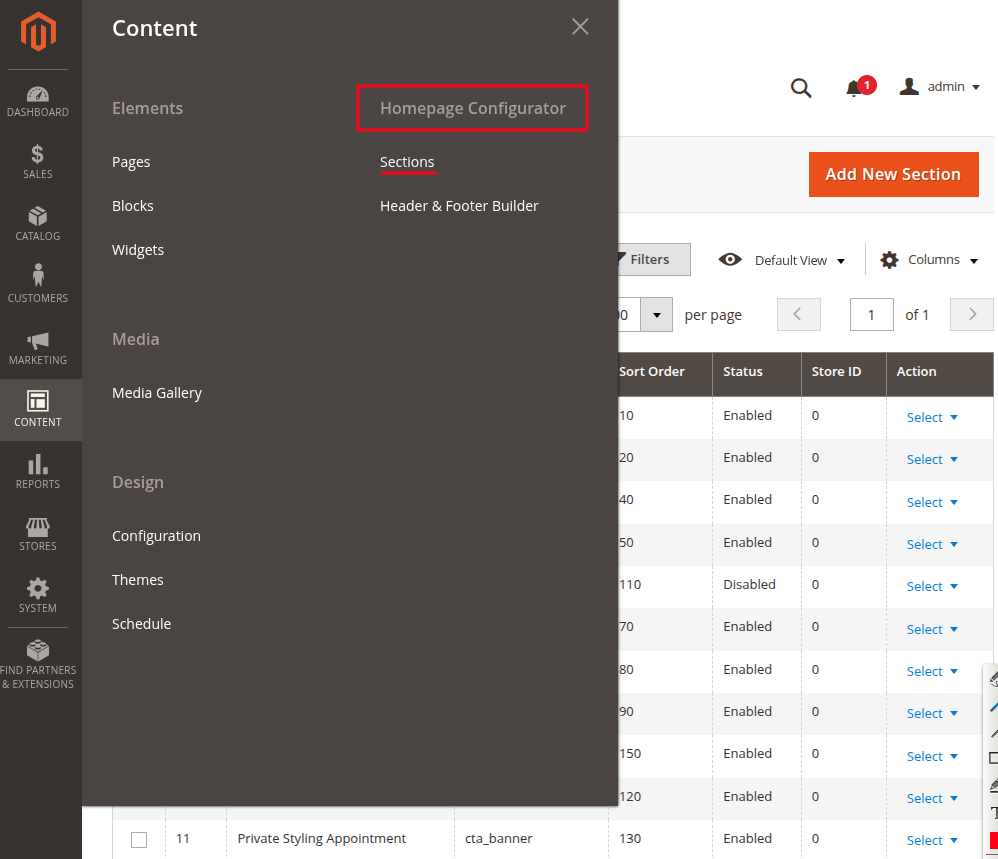Go to Widgets under Elements

coord(138,250)
